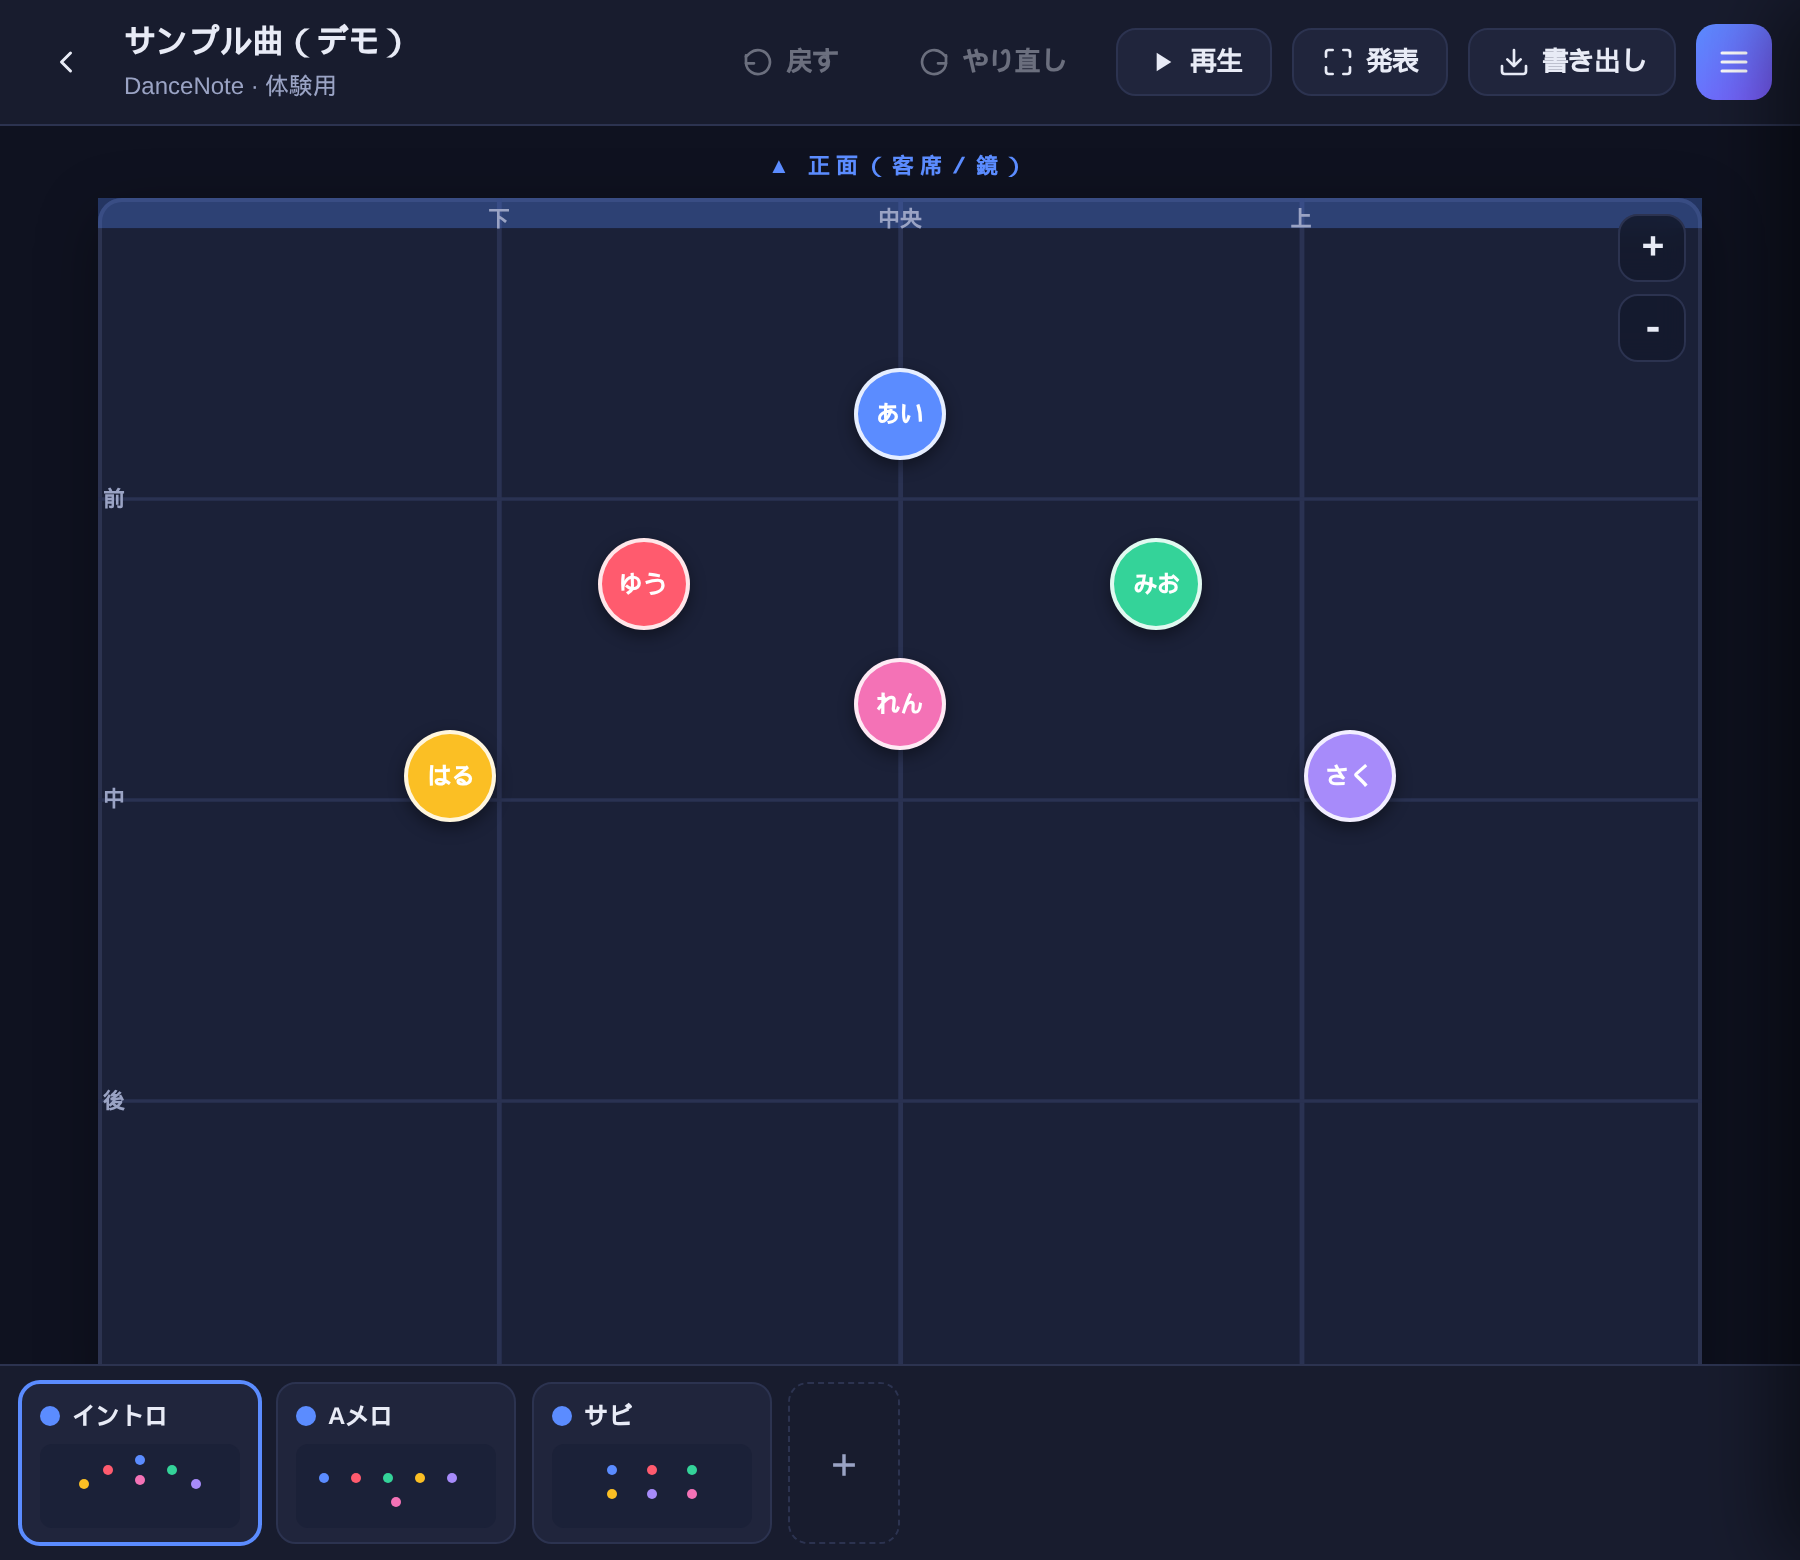This screenshot has height=1560, width=1800.
Task: Click the やり直し redo button
Action: pos(993,62)
